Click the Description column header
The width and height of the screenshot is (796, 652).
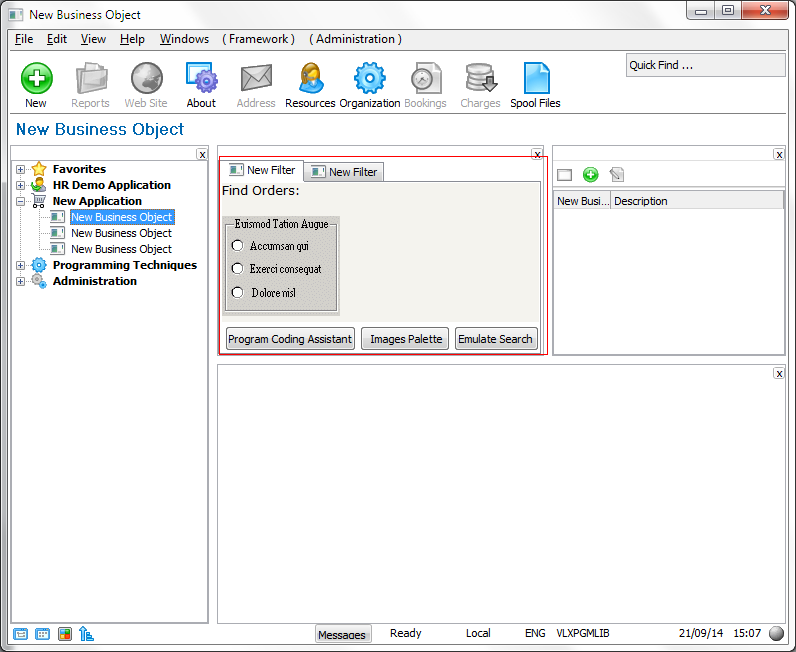tap(698, 201)
